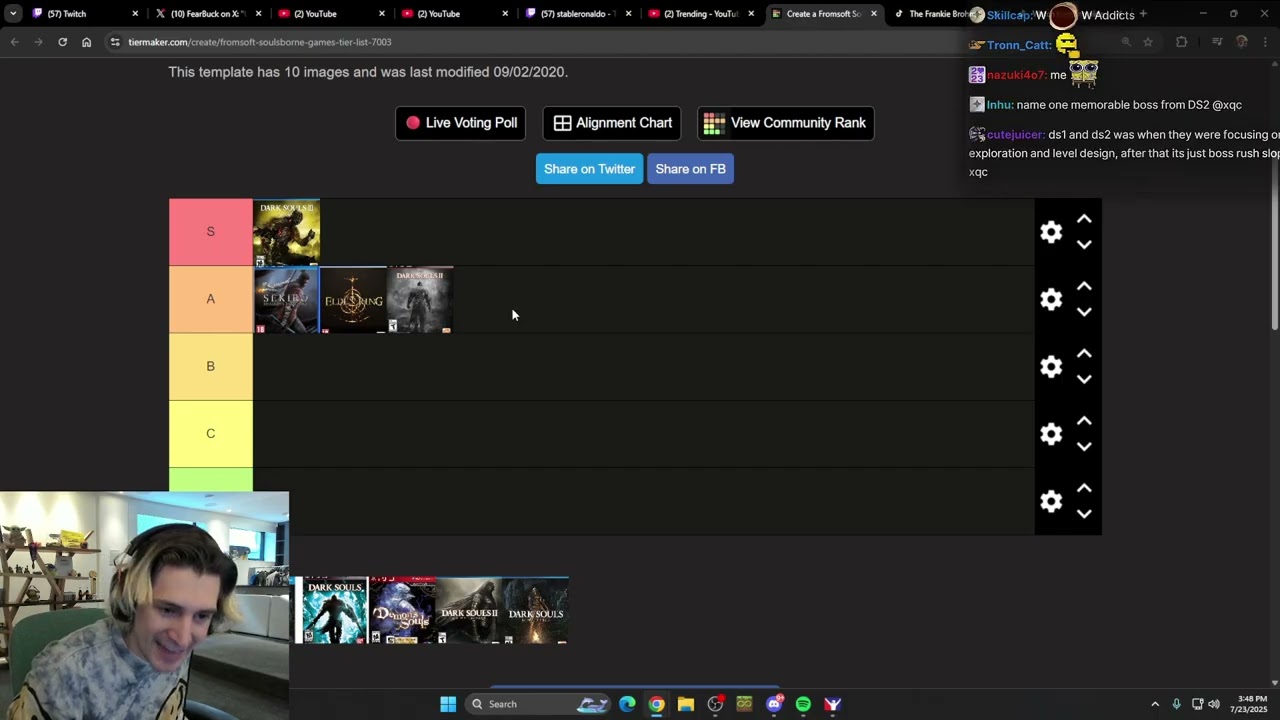Move B tier row down with arrow
The width and height of the screenshot is (1280, 720).
pos(1084,379)
